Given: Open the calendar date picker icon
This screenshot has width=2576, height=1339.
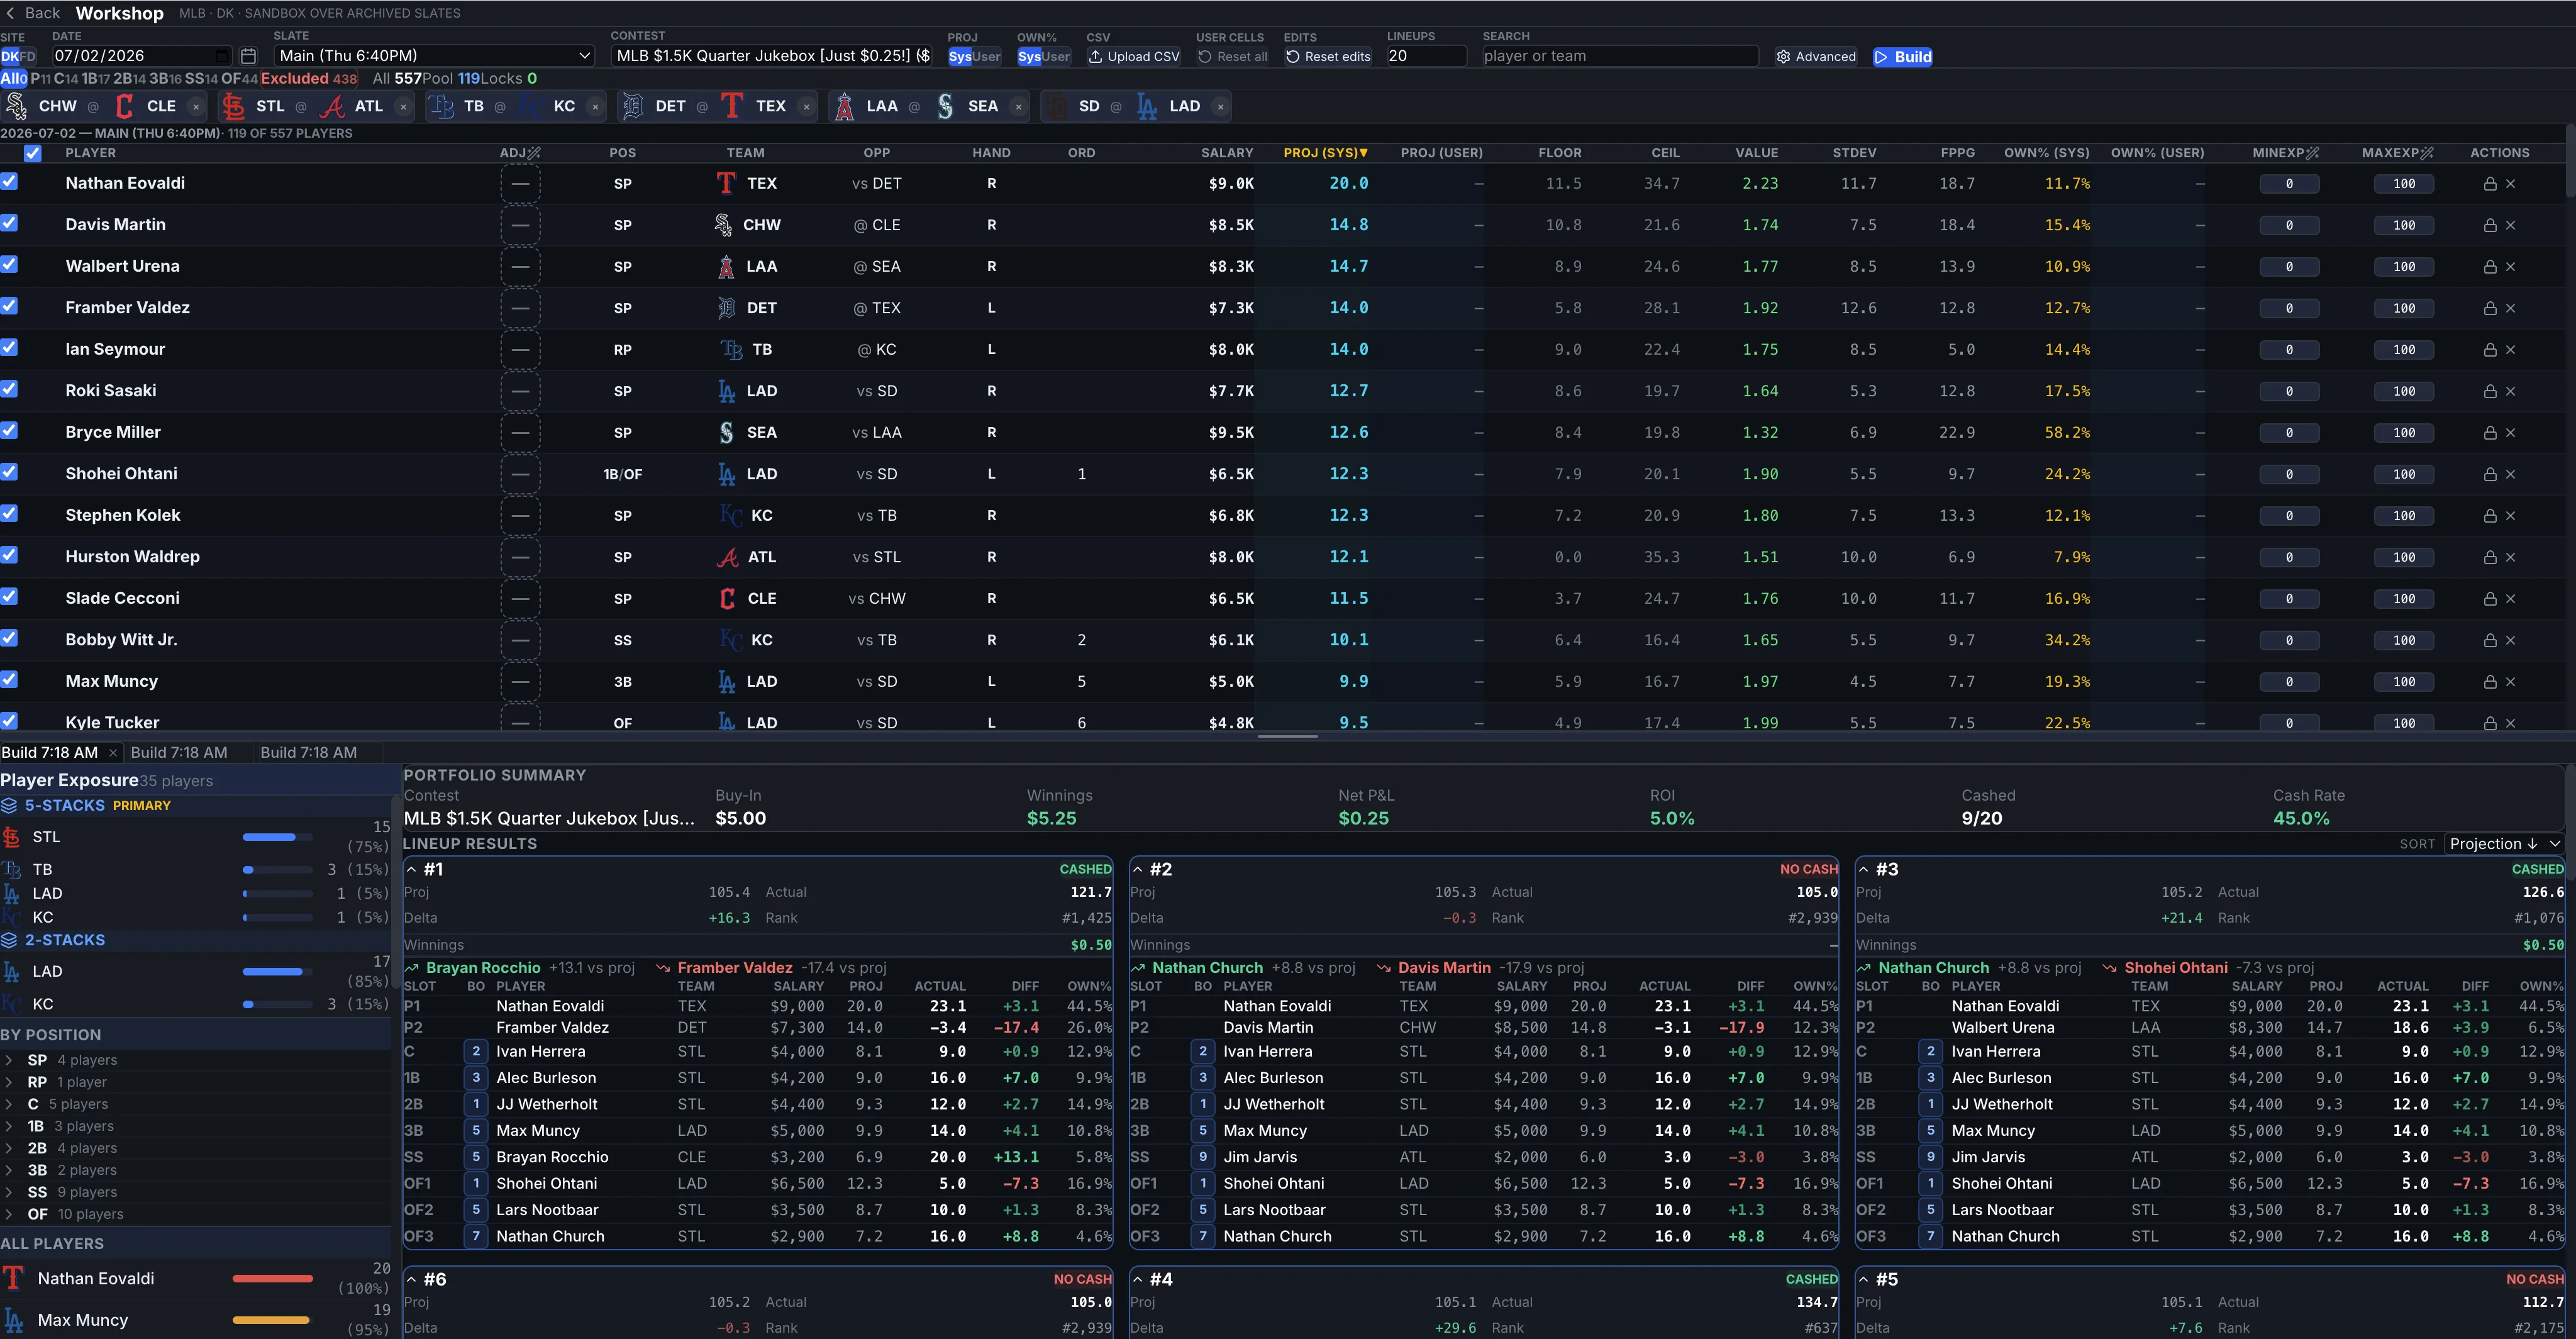Looking at the screenshot, I should [249, 56].
